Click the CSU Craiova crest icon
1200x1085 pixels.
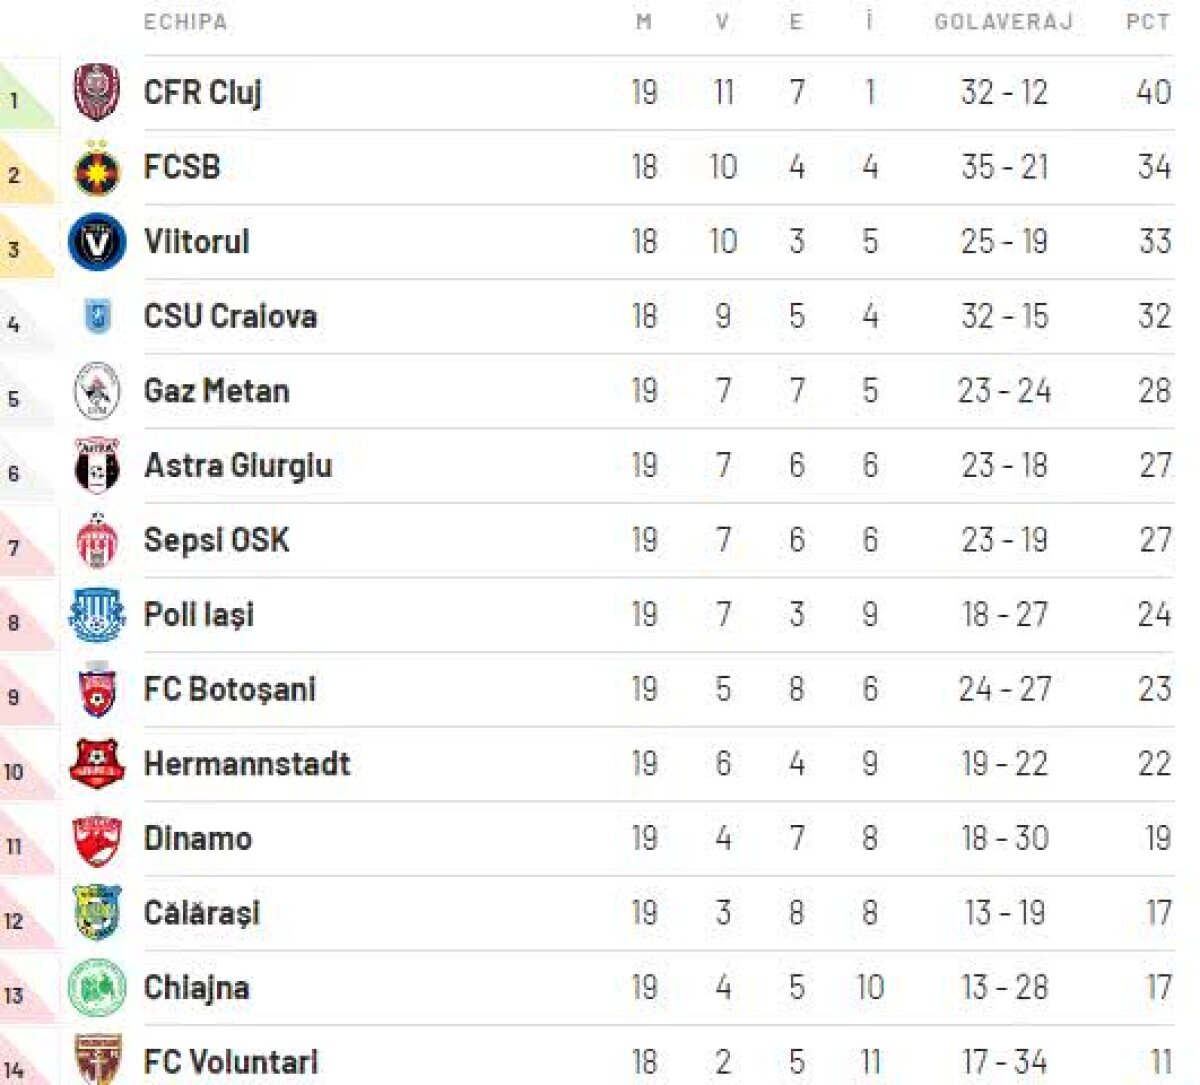[97, 317]
